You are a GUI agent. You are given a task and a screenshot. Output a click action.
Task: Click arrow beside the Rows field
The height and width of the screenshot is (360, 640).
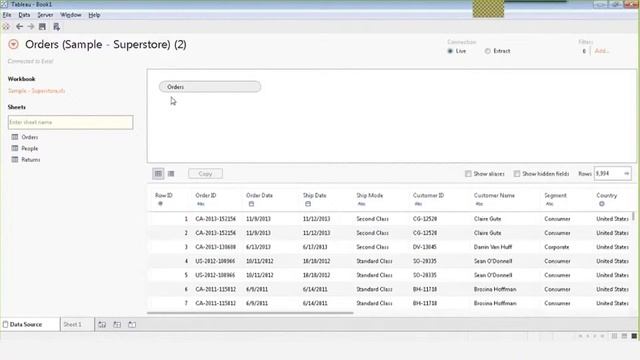coord(627,173)
